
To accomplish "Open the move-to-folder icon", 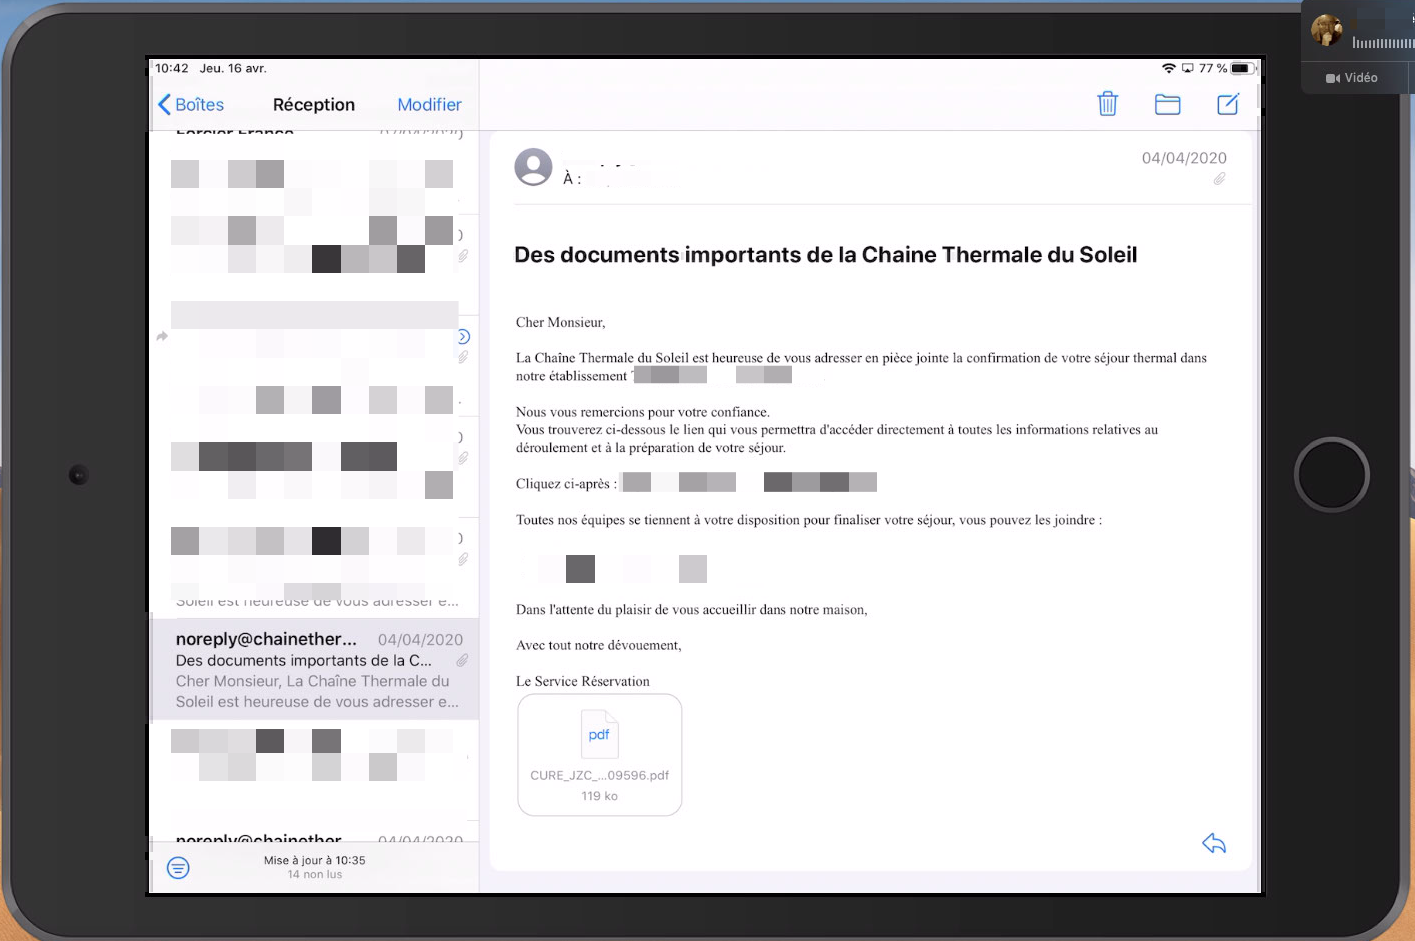I will click(1167, 104).
